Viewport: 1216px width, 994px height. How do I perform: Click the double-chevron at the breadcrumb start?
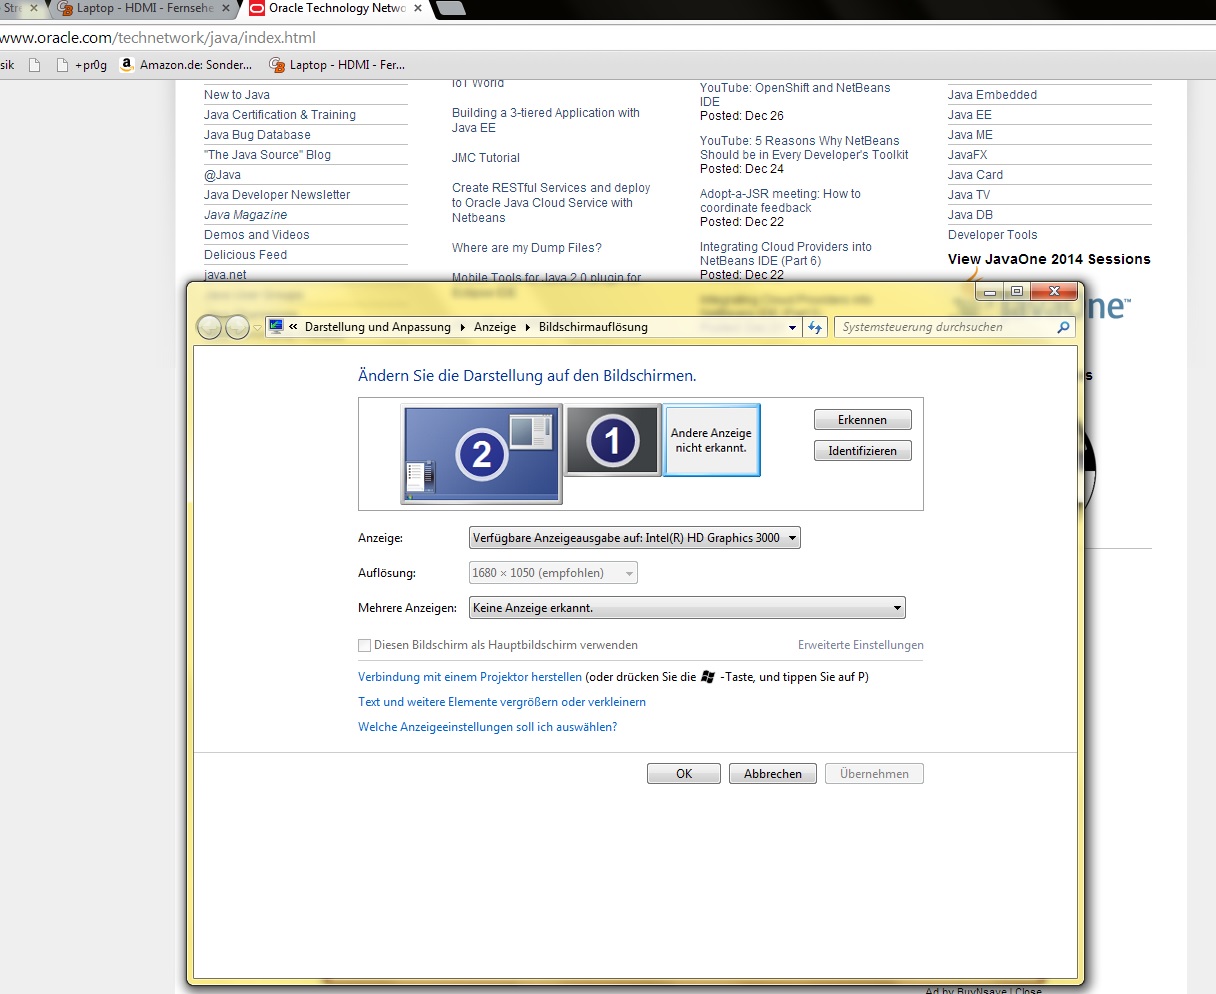coord(294,327)
